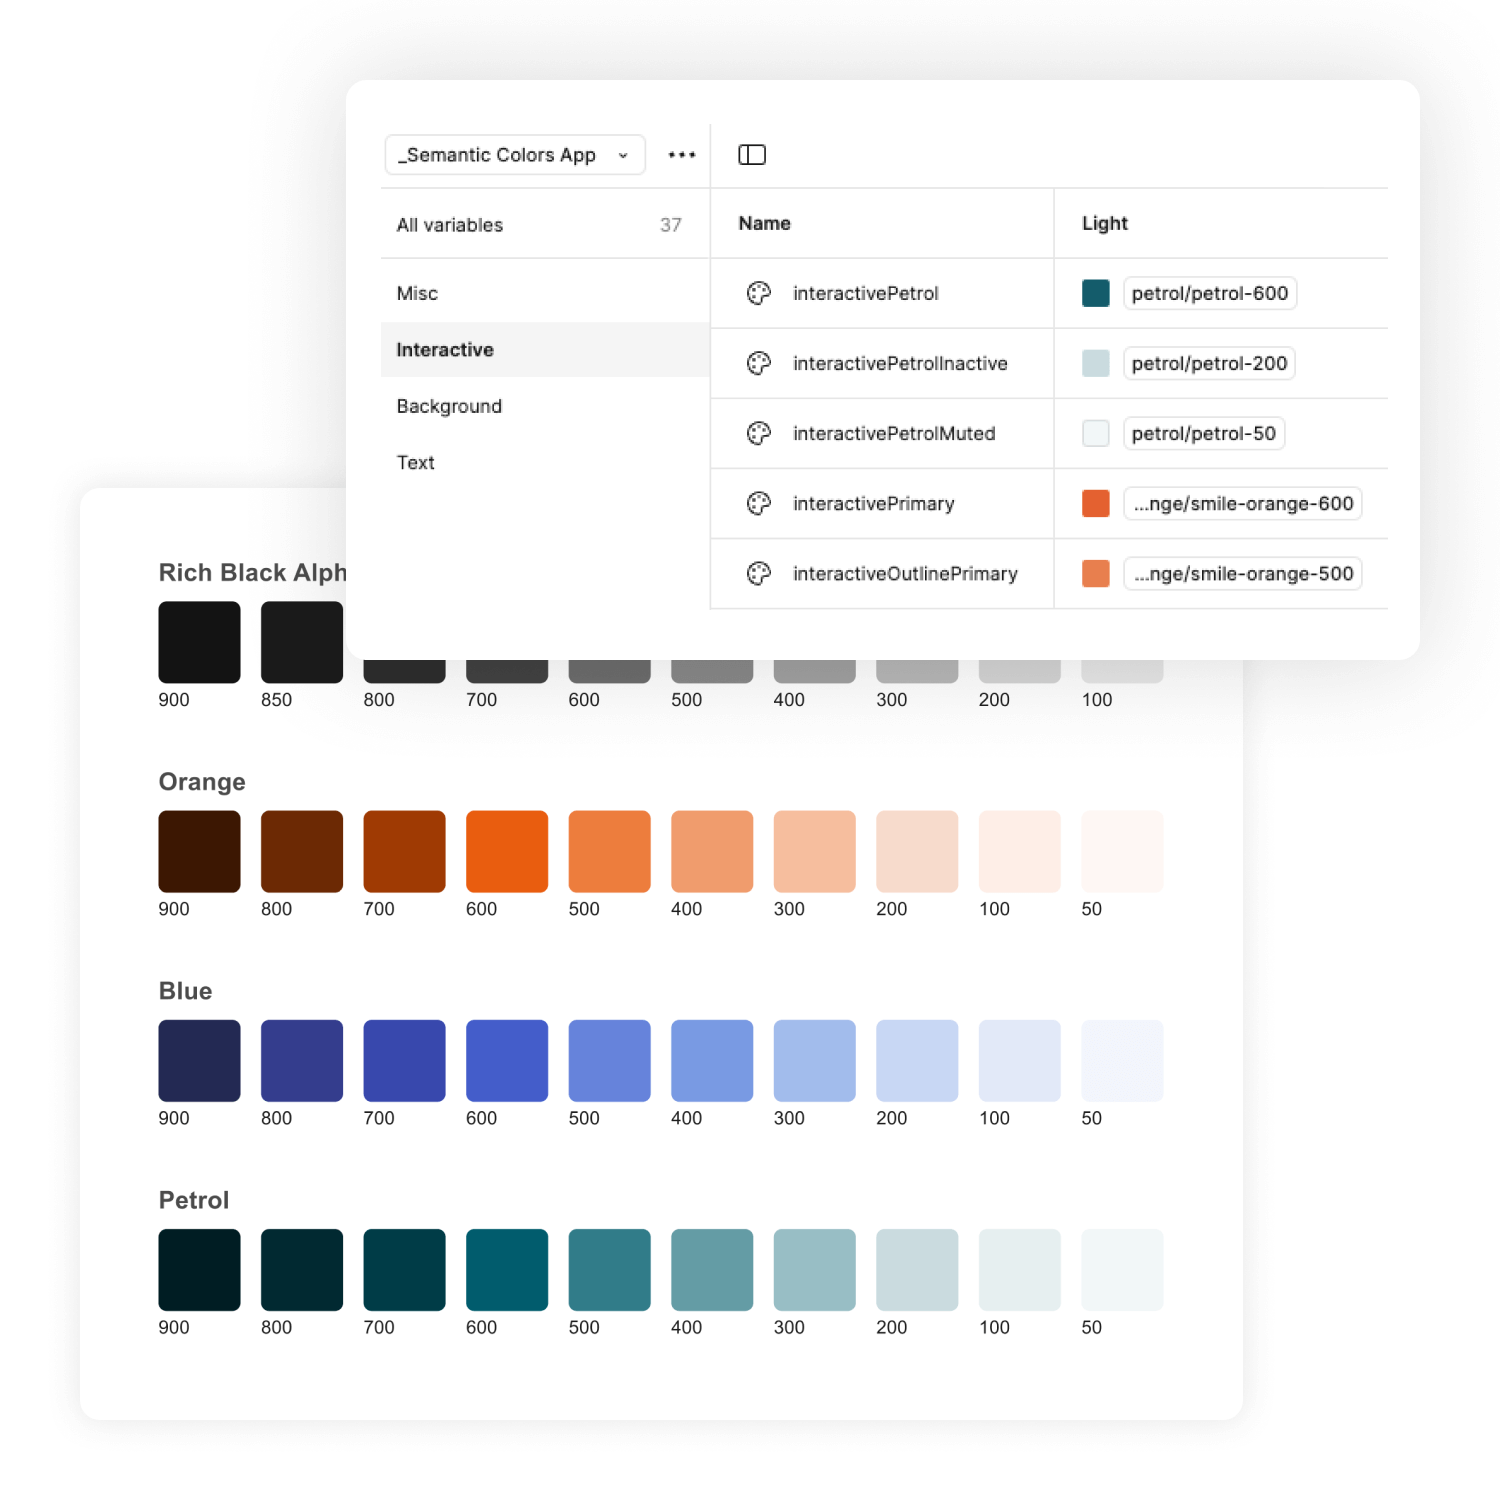Click the palette icon beside interactivePrimary
Viewport: 1500px width, 1500px height.
[759, 503]
